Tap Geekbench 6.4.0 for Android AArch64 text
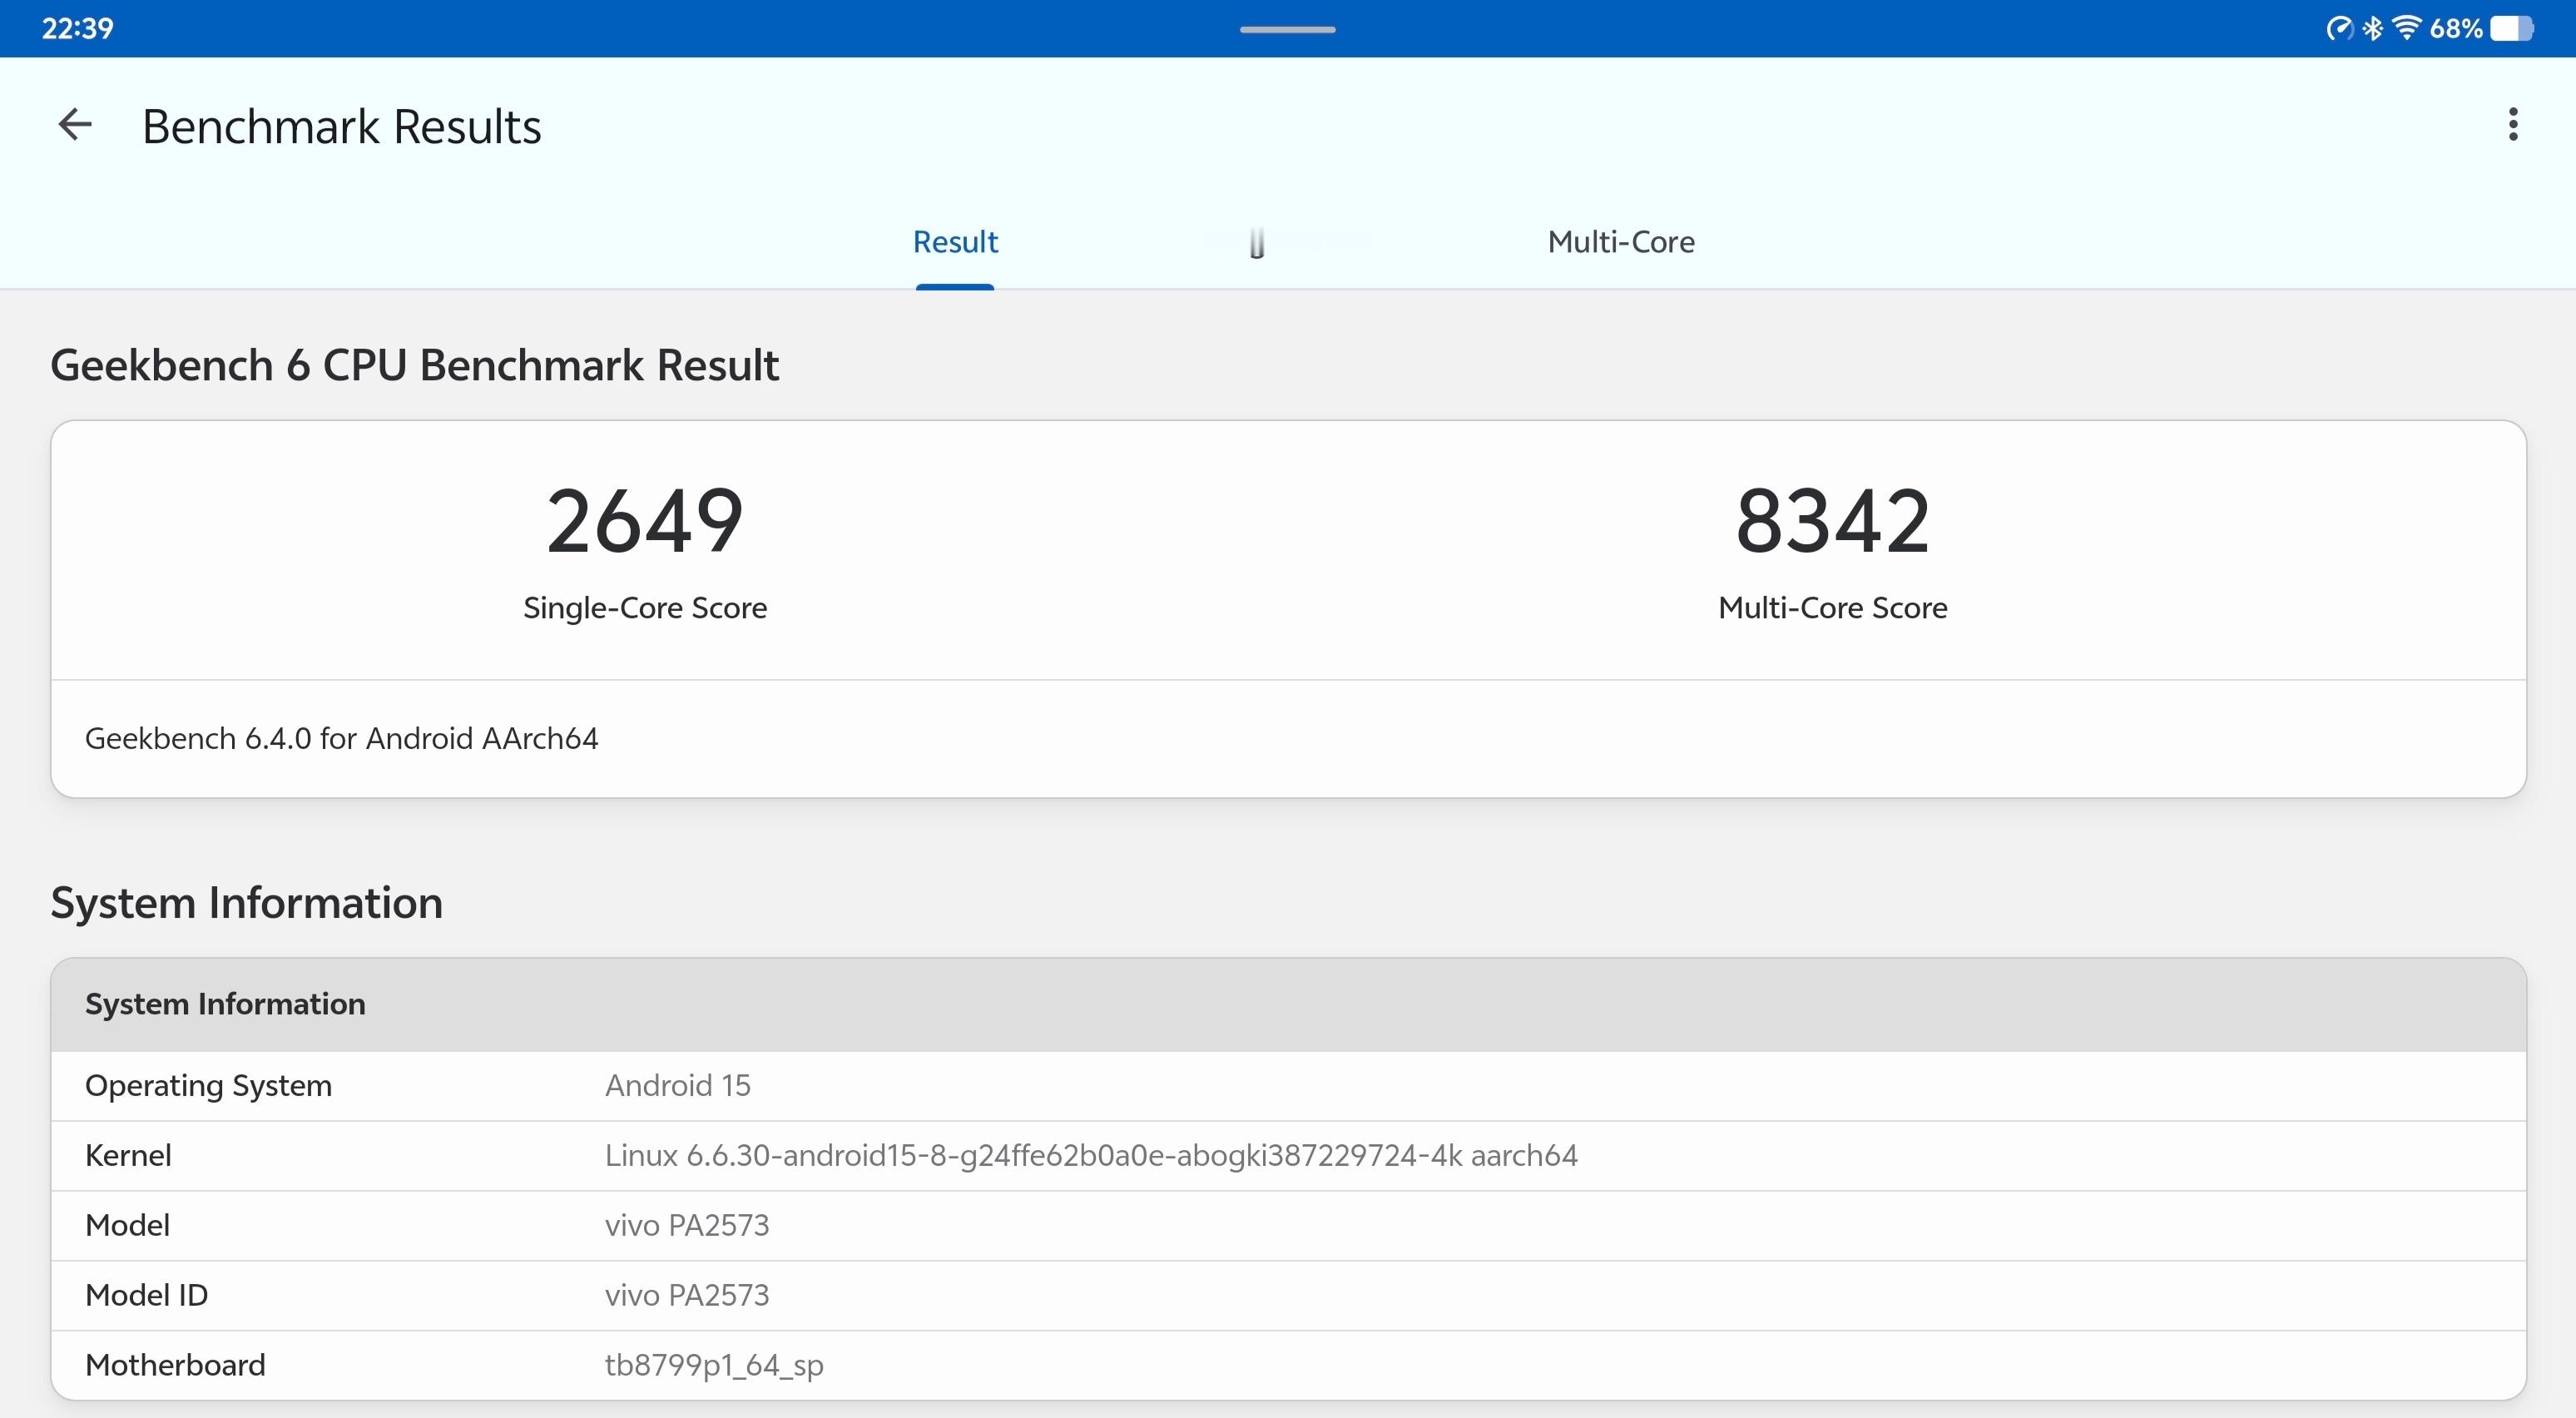 pos(341,738)
